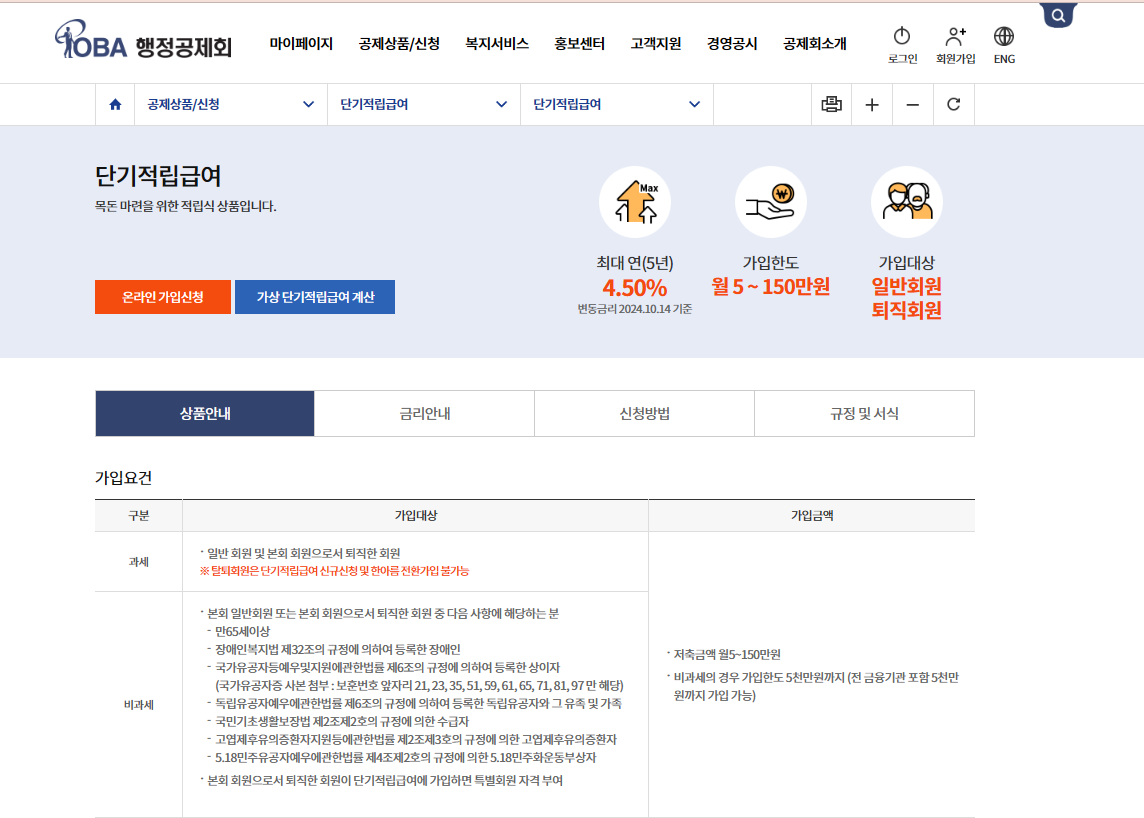Switch language with the ENG globe icon
This screenshot has height=818, width=1144.
click(x=1004, y=36)
